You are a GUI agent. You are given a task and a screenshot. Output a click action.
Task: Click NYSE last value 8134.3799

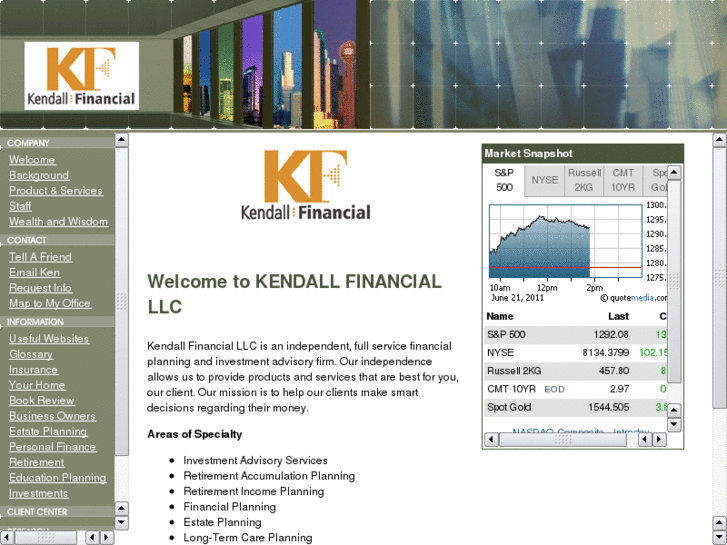(606, 353)
